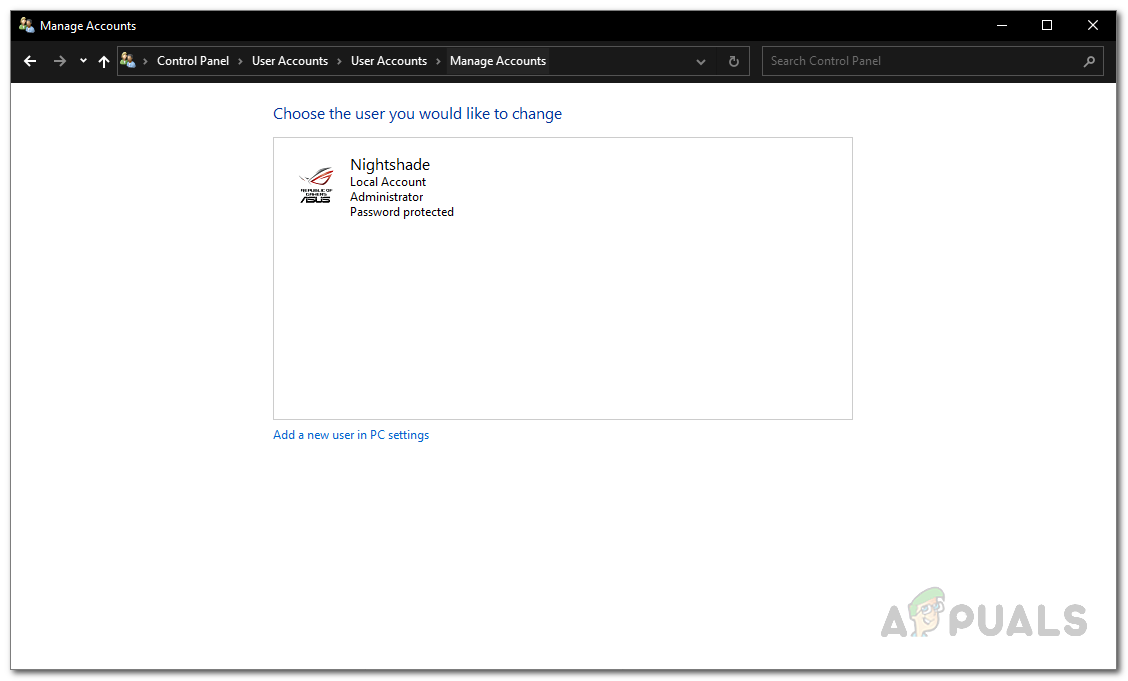Go up one level with the up arrow

coord(104,61)
